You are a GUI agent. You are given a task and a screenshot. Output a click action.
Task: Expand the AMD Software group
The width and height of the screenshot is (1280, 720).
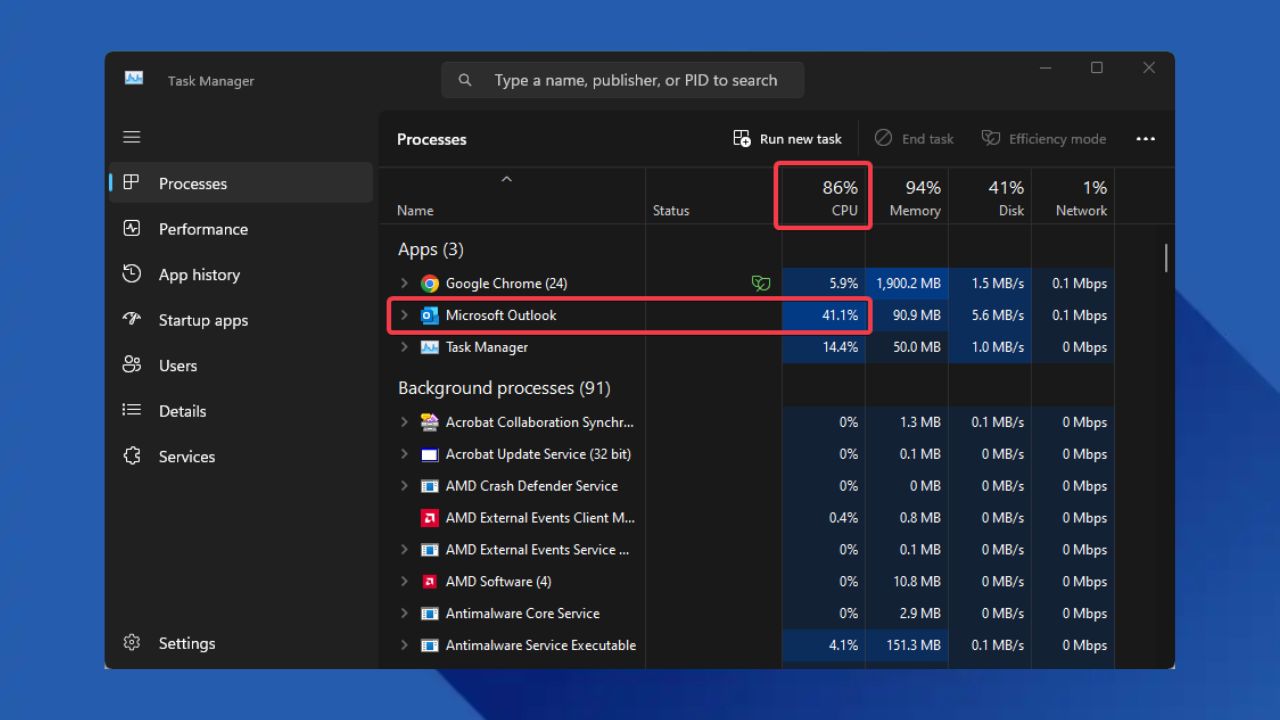pos(403,581)
